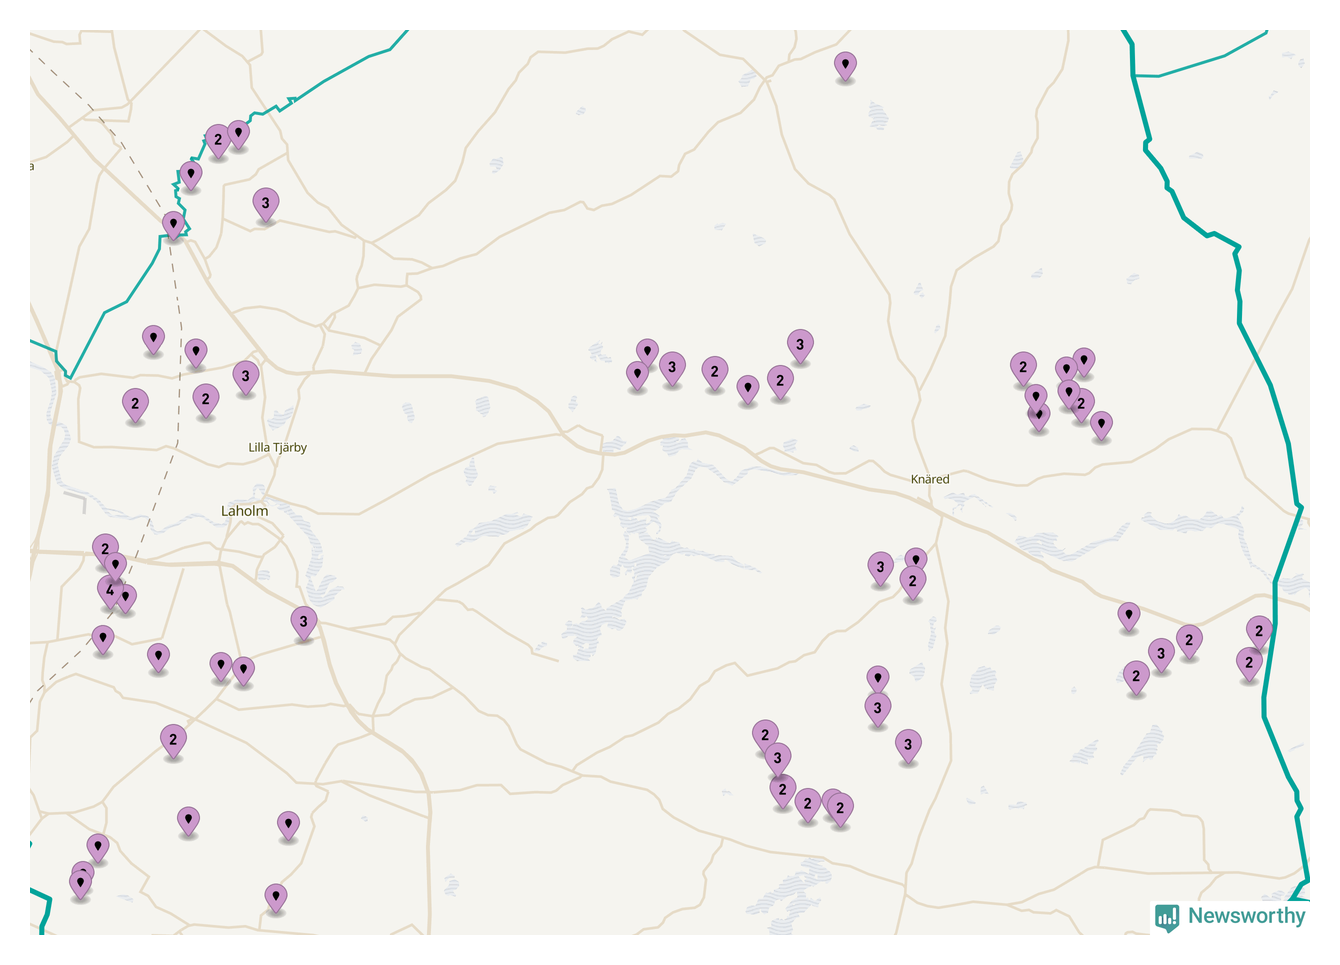
Task: Open the 3-cluster marker directly north of Lilla Tjärby
Action: pyautogui.click(x=246, y=377)
